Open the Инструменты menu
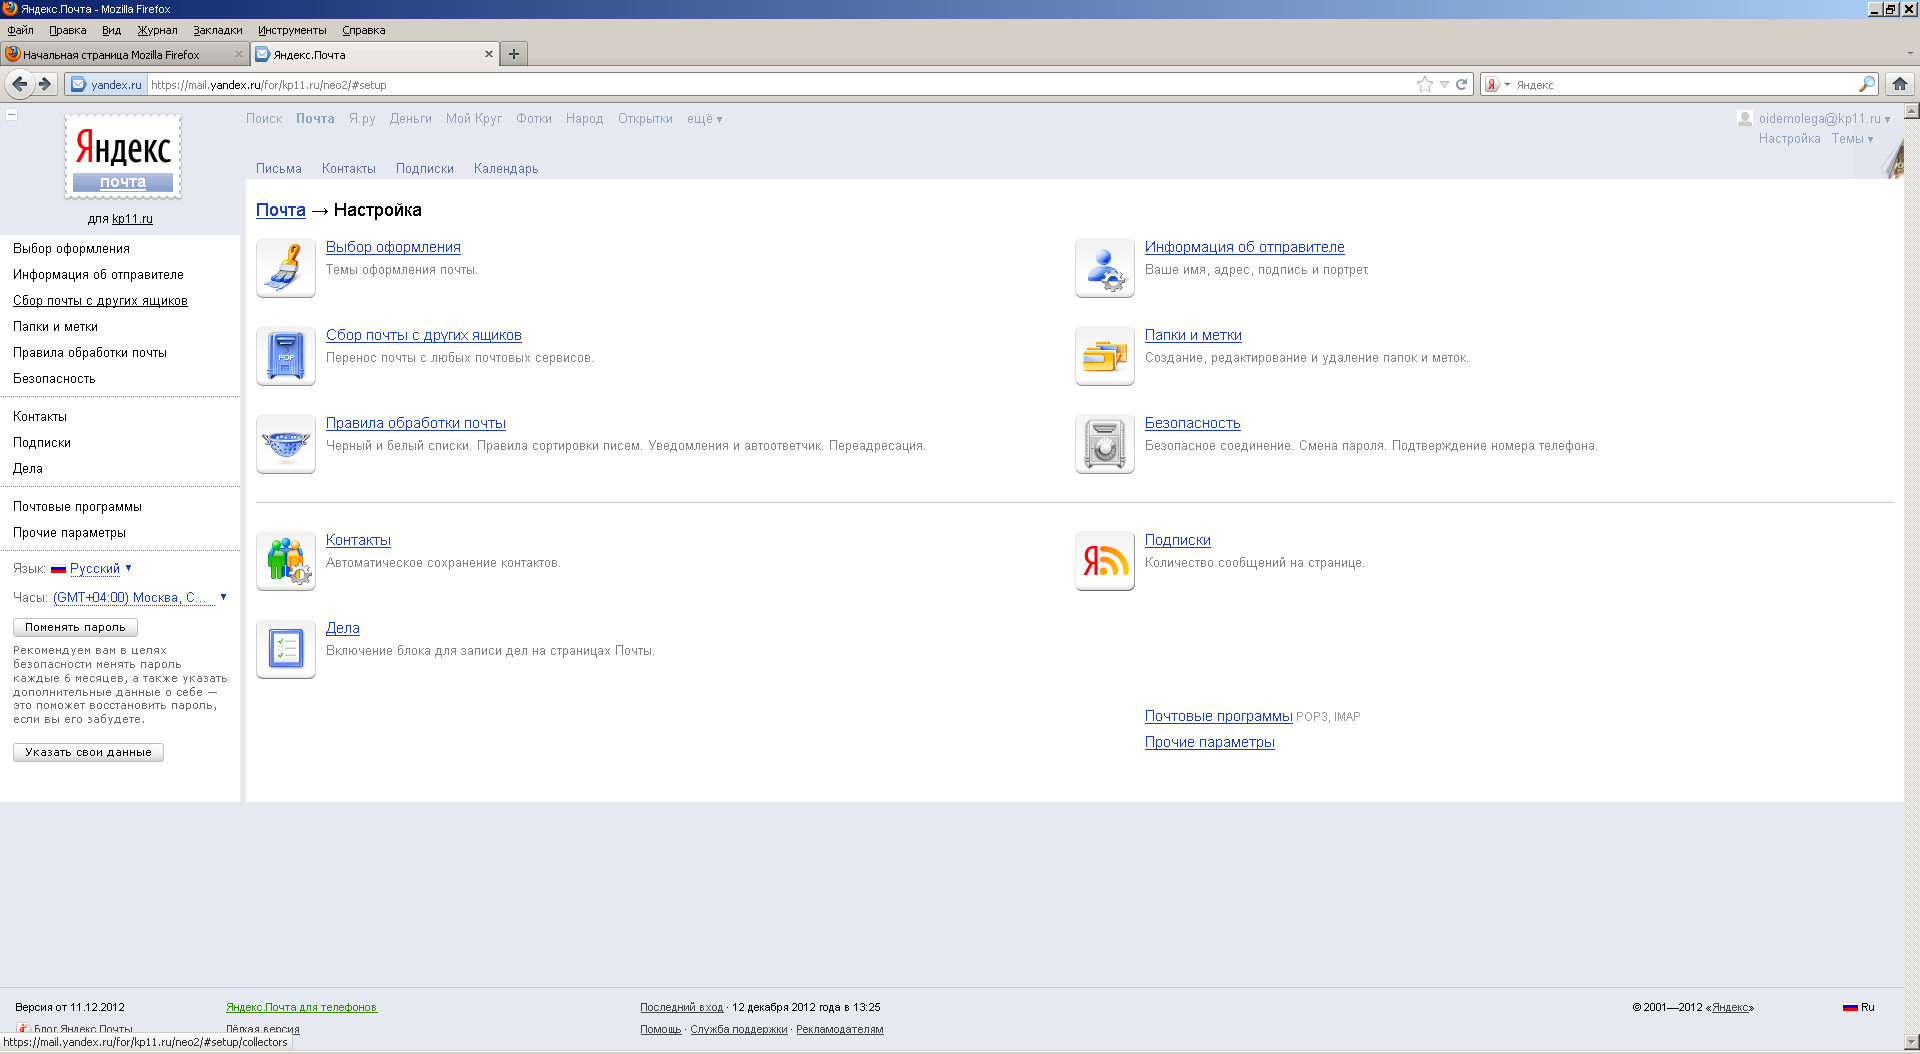 point(292,30)
